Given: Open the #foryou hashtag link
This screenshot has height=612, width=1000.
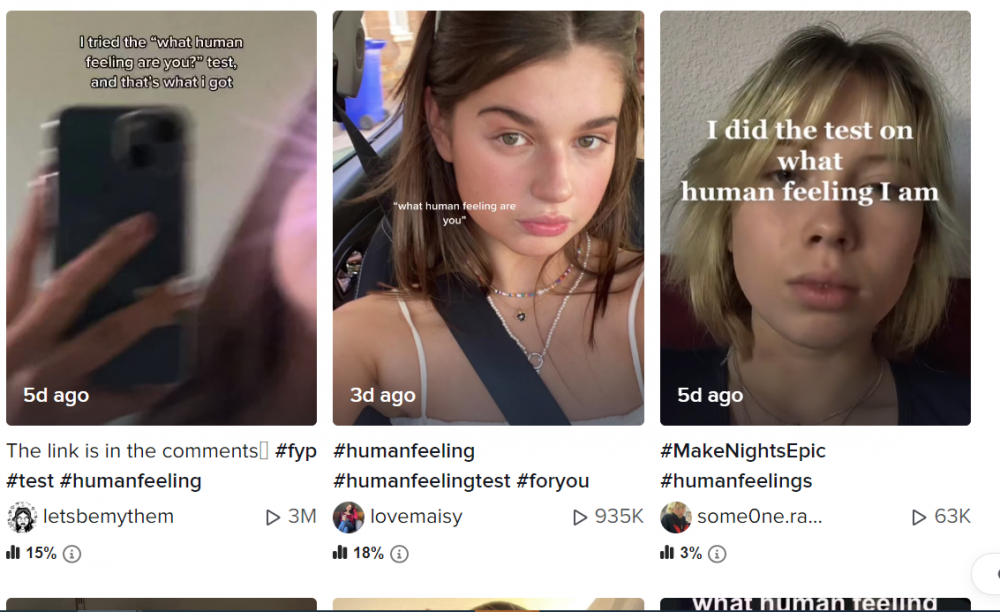Looking at the screenshot, I should pyautogui.click(x=553, y=481).
